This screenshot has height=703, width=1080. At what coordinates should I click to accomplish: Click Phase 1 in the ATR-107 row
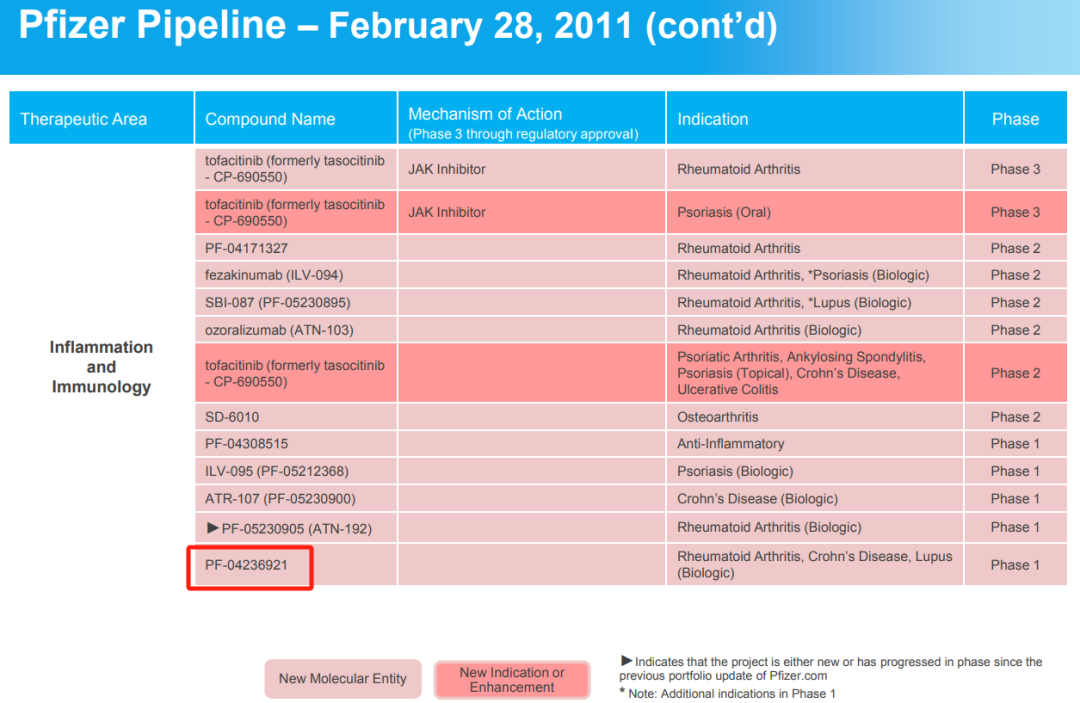point(1015,499)
